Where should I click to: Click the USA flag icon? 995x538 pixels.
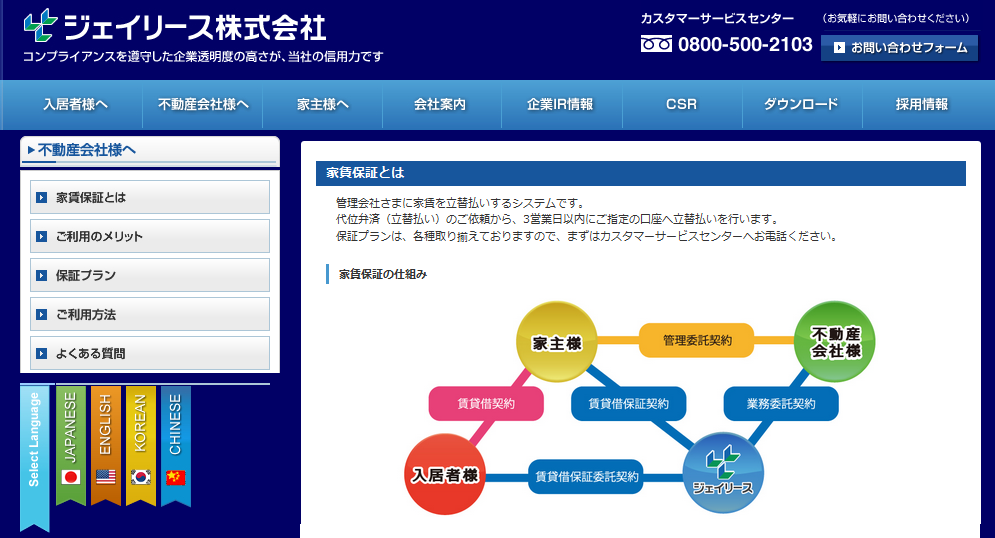click(x=106, y=477)
